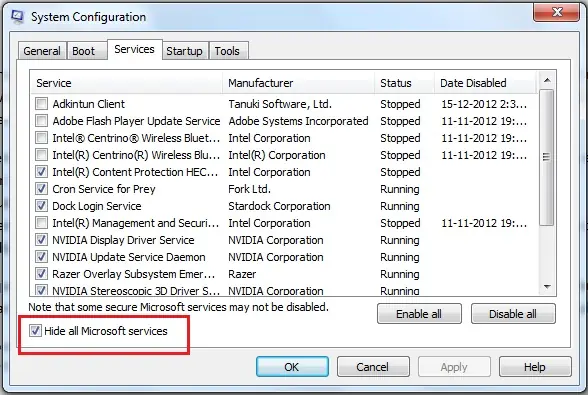This screenshot has width=588, height=395.
Task: Check Adobe Flash Player Update Service
Action: click(x=41, y=121)
